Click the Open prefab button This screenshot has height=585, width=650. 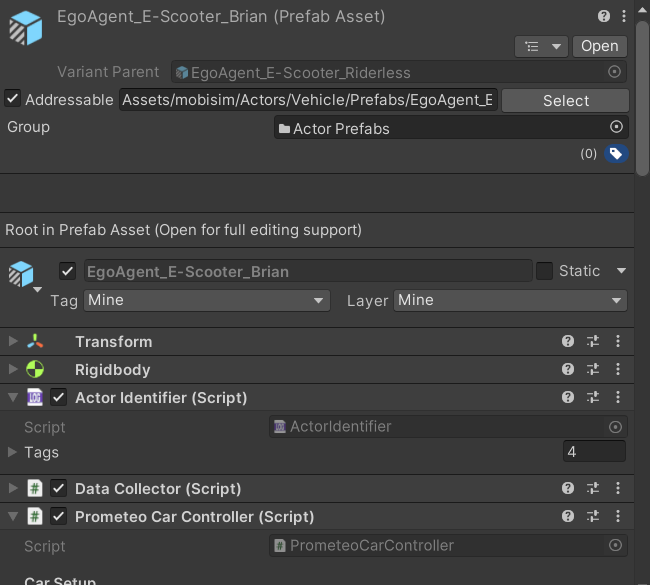tap(599, 46)
